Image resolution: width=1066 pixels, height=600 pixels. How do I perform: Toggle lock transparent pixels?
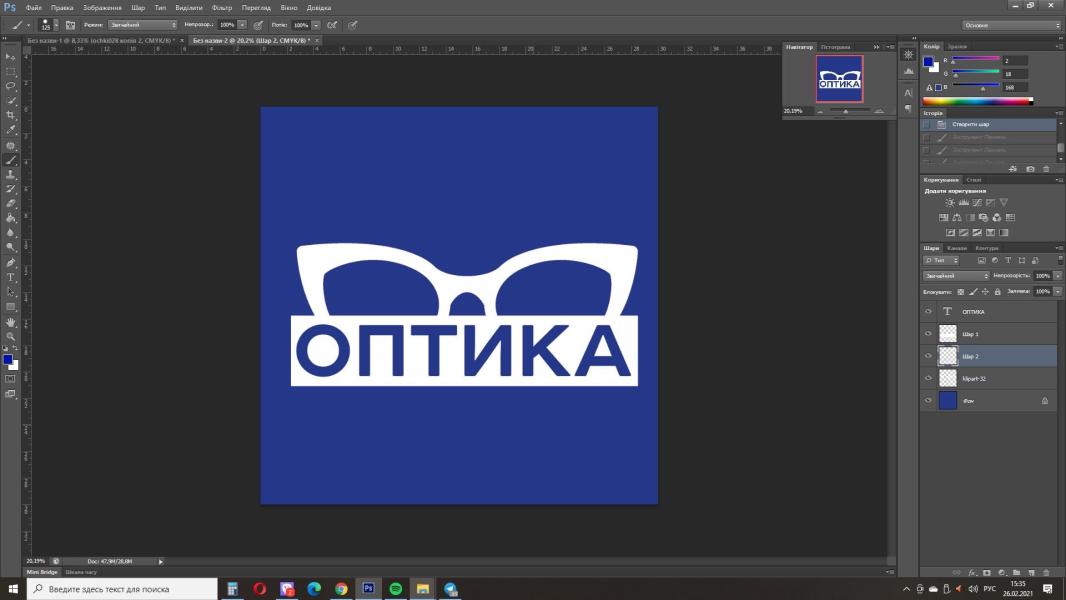[961, 292]
